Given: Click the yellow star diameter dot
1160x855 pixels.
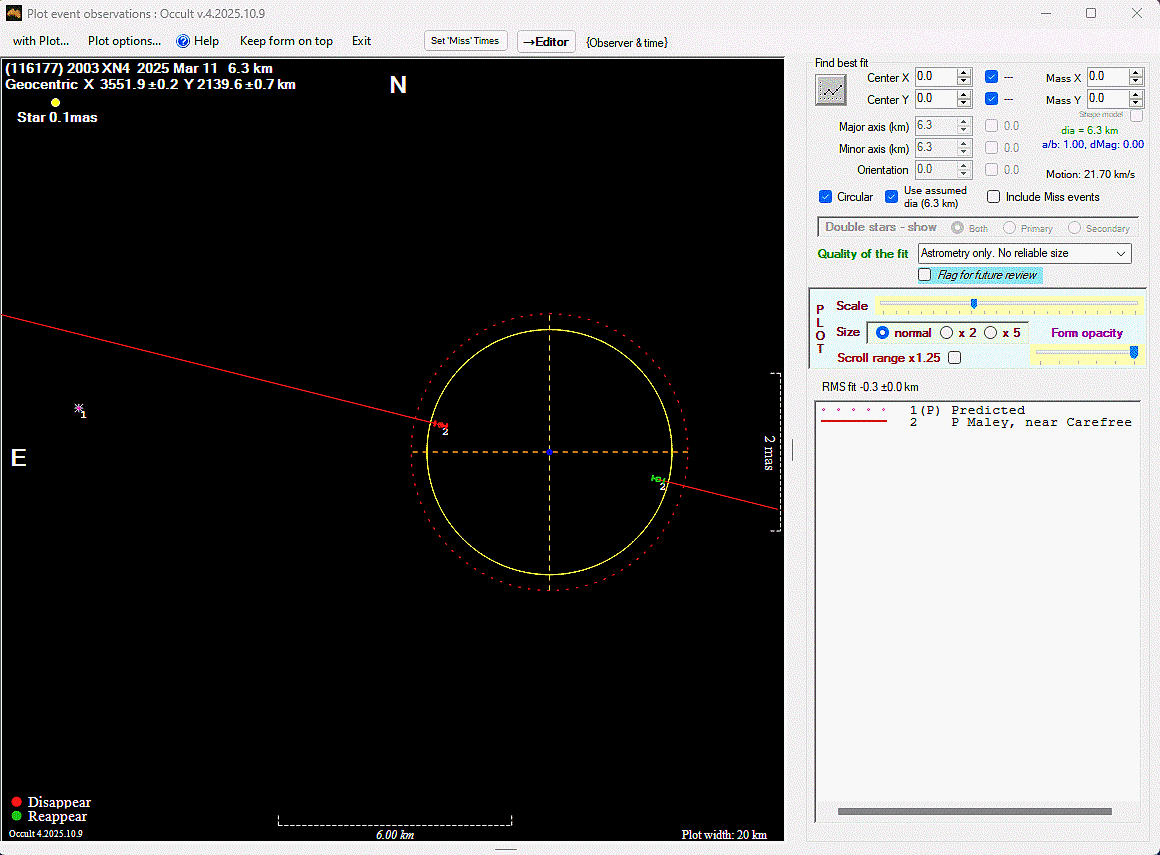Looking at the screenshot, I should tap(55, 102).
